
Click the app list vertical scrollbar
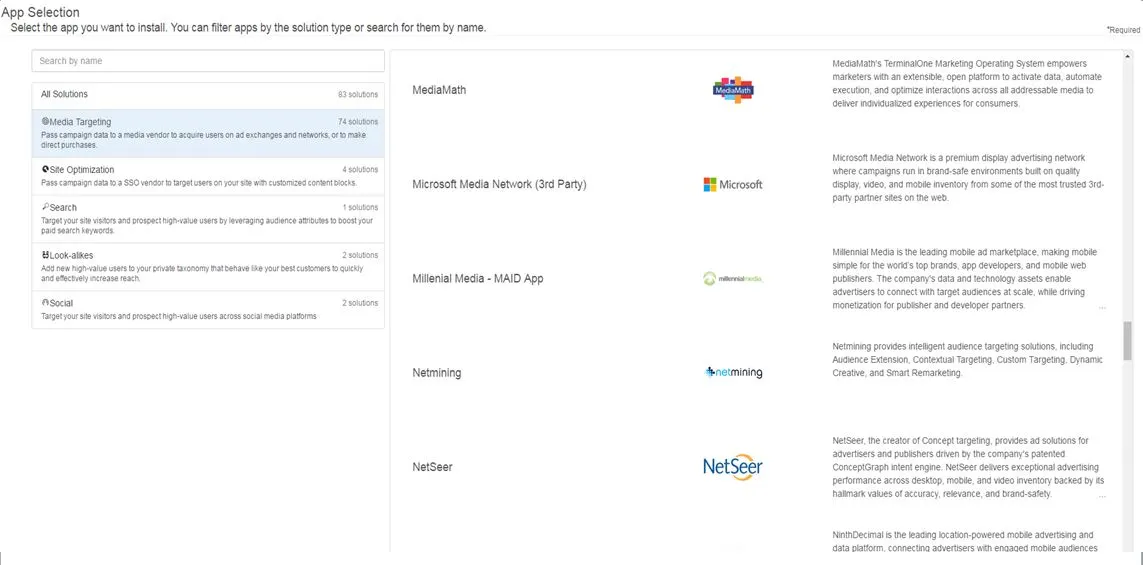[x=1128, y=340]
